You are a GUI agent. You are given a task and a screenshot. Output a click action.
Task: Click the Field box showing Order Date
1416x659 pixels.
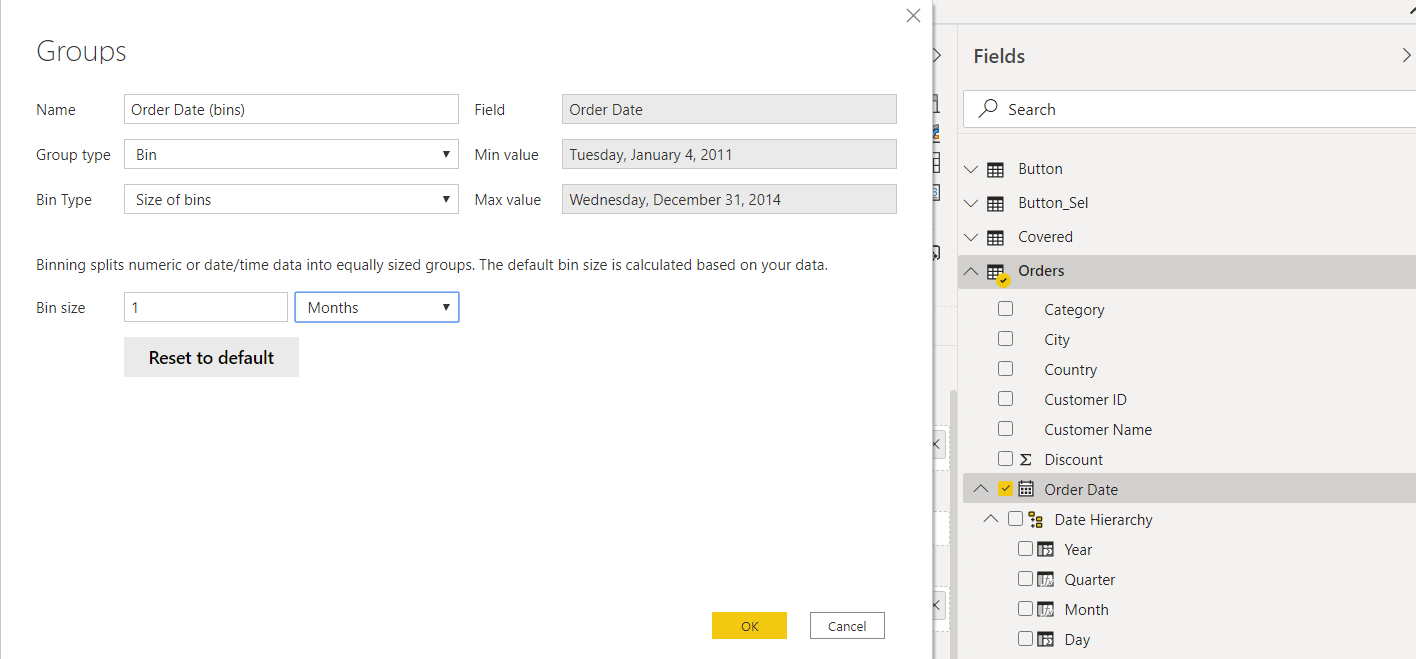[x=729, y=110]
